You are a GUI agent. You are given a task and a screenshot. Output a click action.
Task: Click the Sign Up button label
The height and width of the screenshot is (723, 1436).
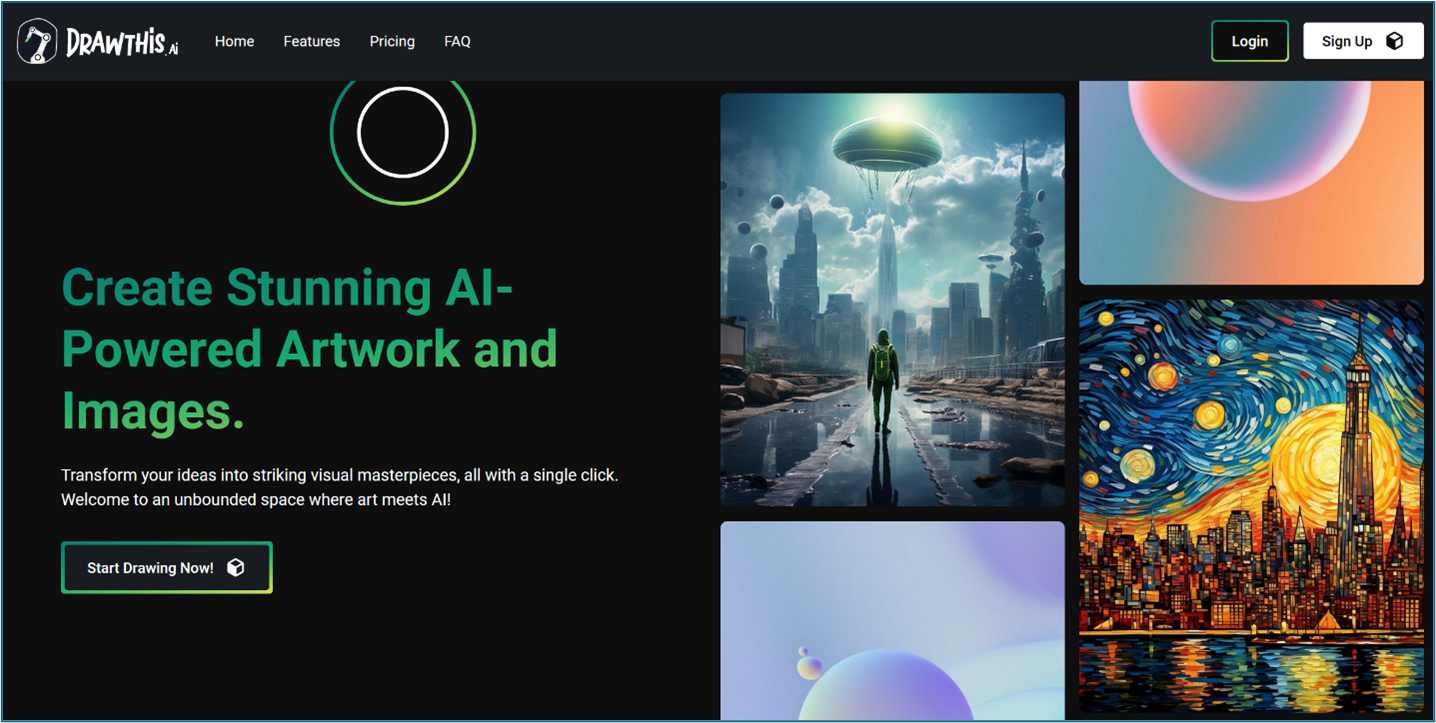[1346, 41]
